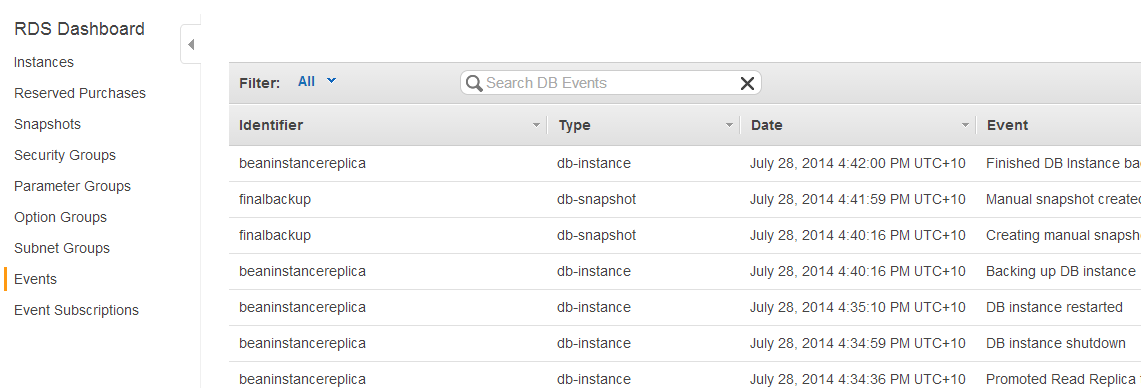Click 'Finished DB Instance' event text in first row

1063,164
